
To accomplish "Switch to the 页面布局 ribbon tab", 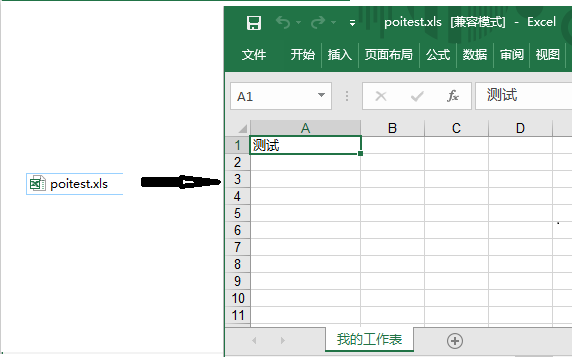I will pos(388,55).
